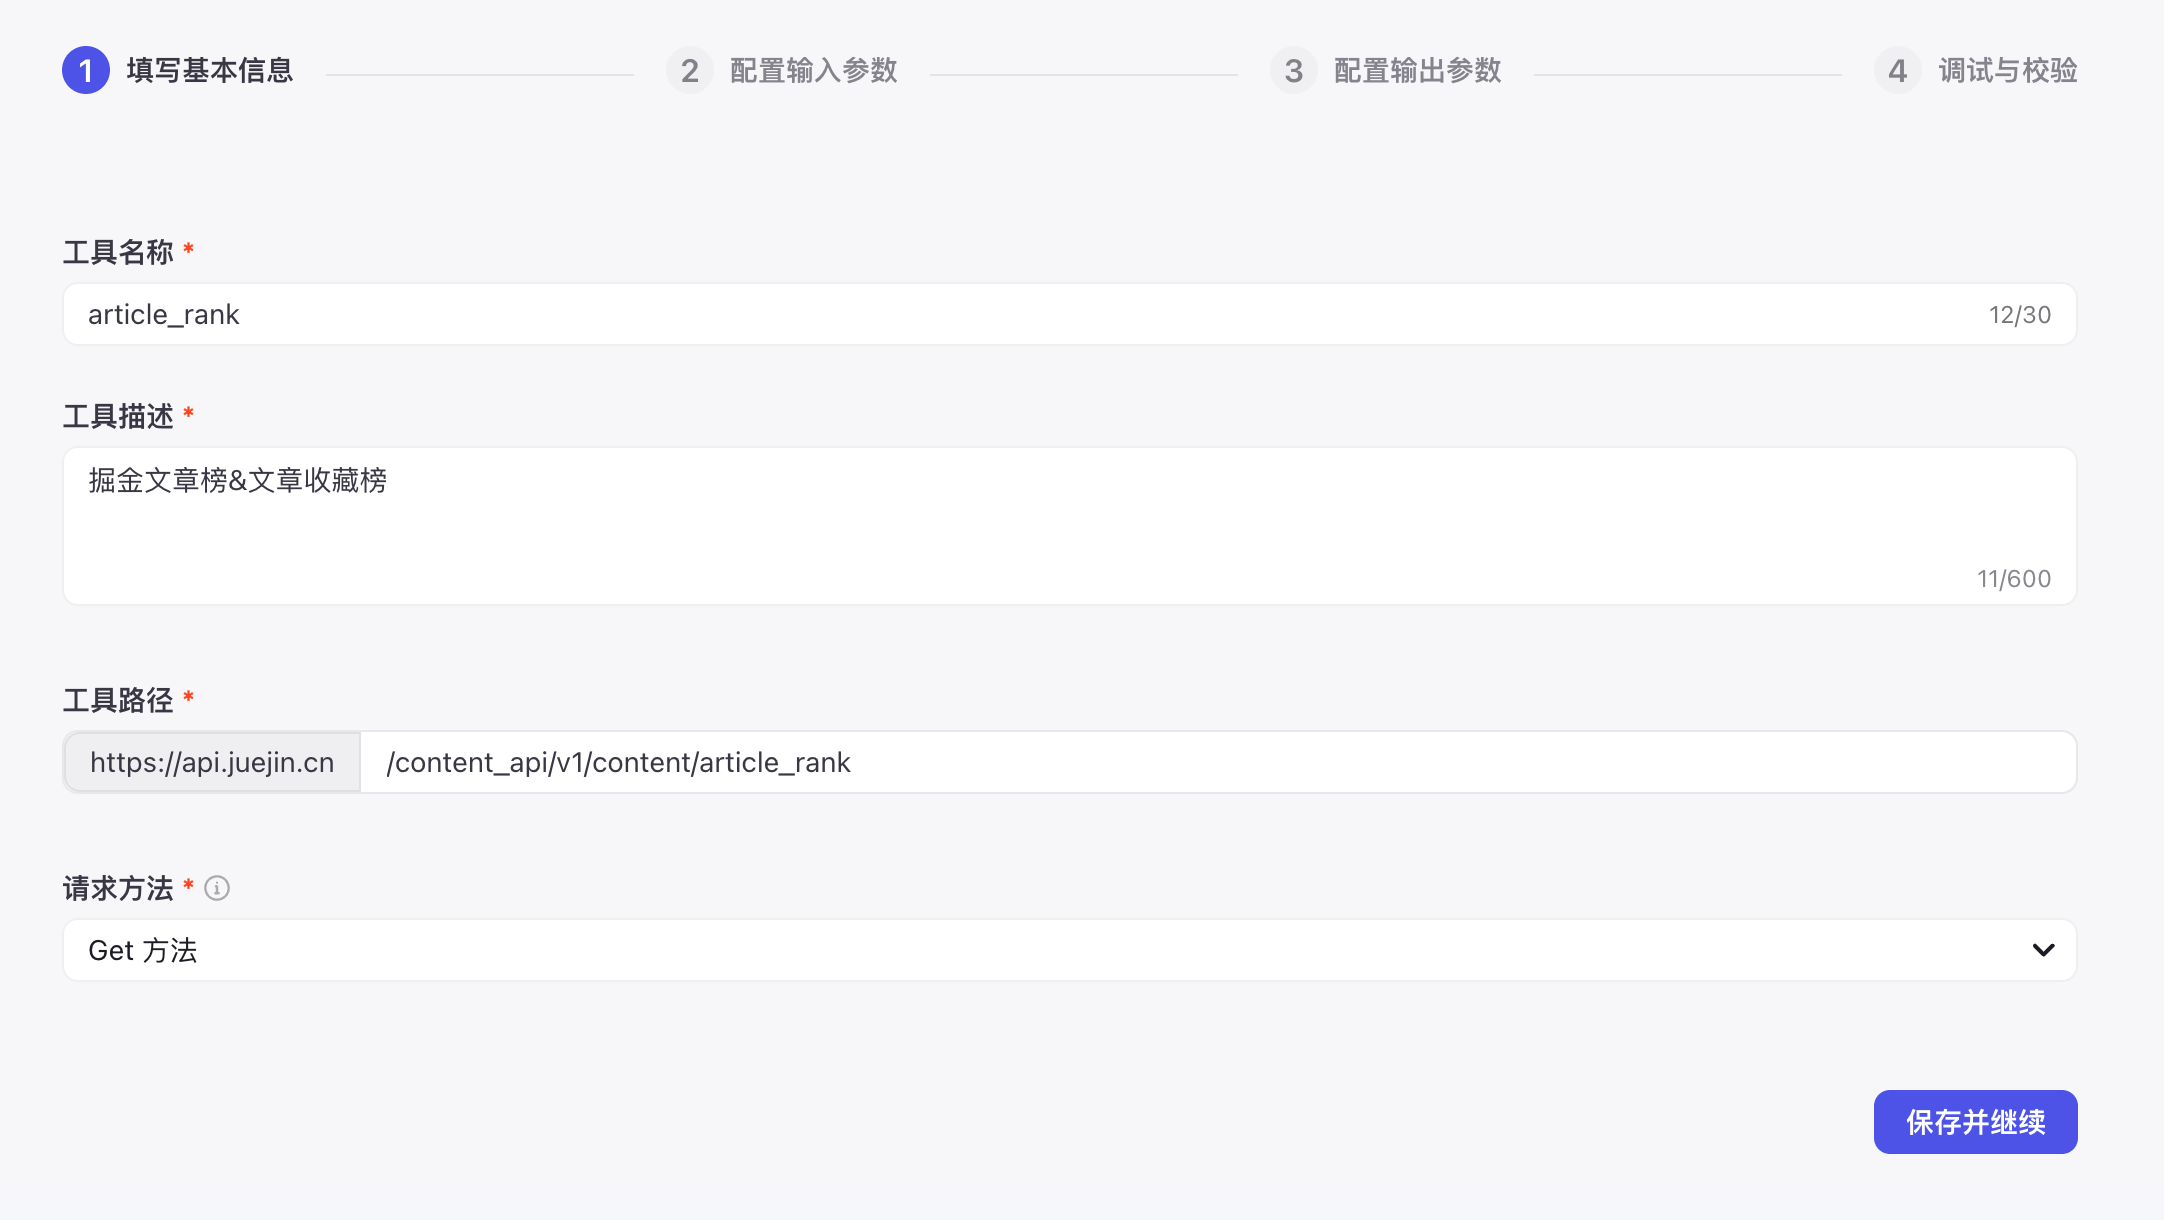Click the 11/600 character counter
This screenshot has width=2164, height=1220.
[x=2013, y=579]
